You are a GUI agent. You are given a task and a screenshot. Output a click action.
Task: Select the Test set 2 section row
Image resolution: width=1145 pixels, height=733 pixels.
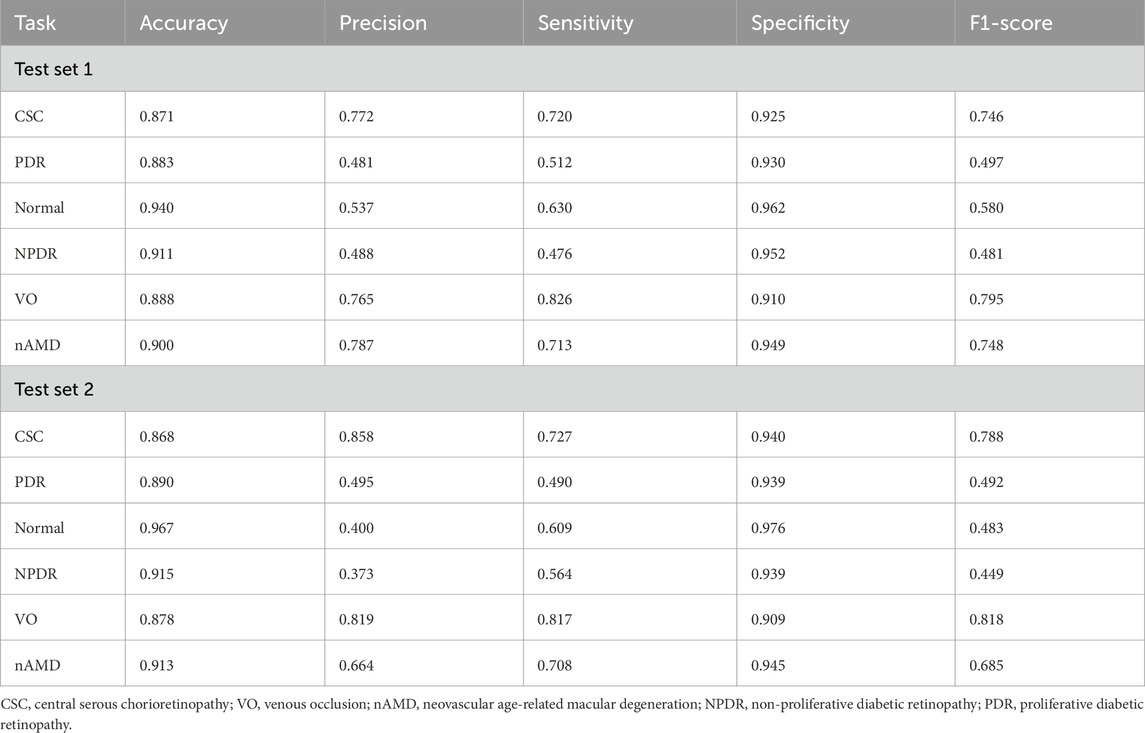pos(54,389)
